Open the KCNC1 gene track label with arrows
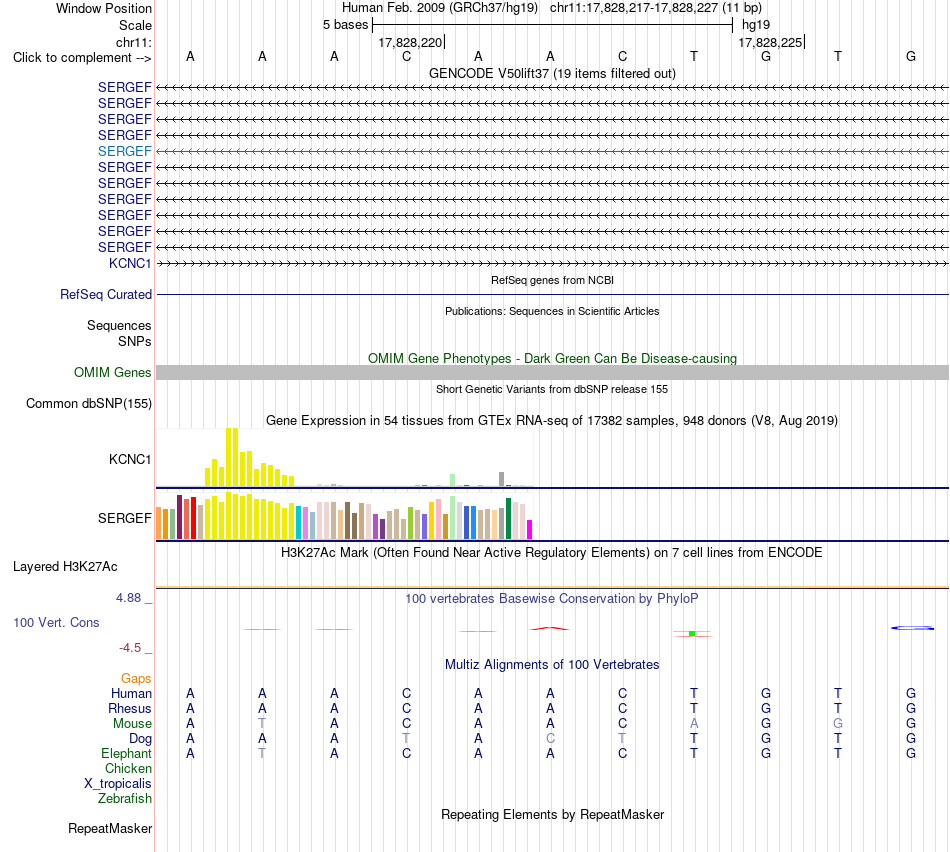 pos(130,263)
